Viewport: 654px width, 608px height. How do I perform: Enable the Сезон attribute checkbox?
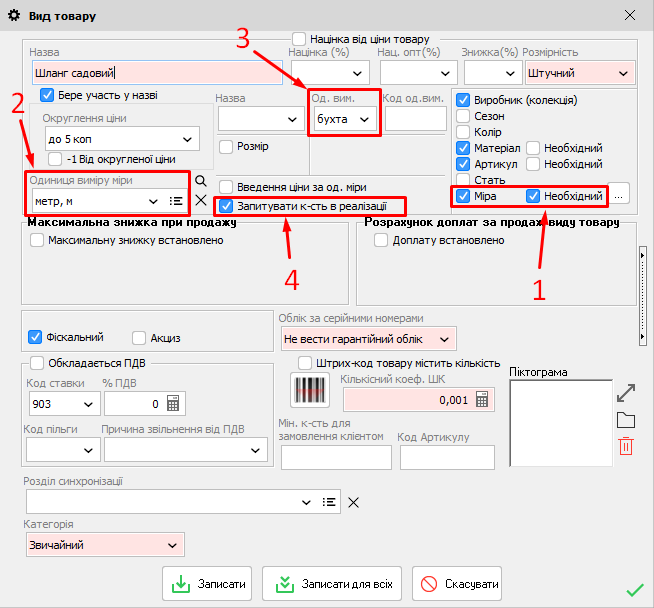click(x=463, y=116)
